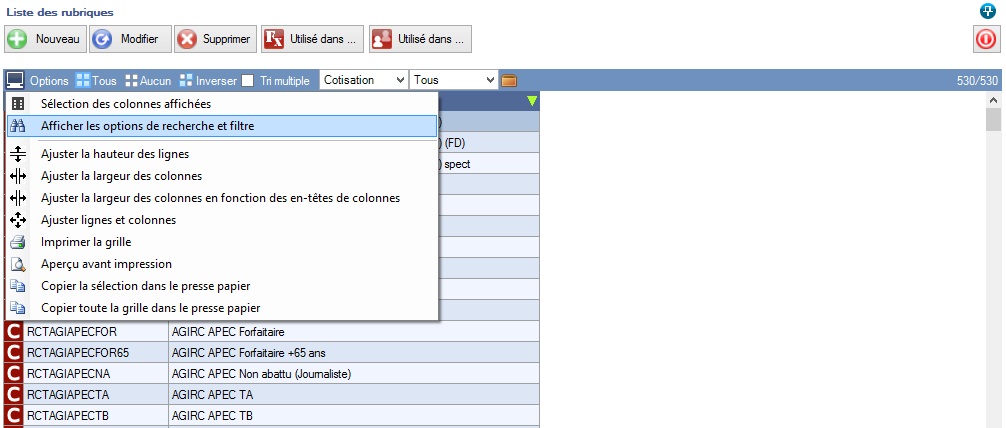The image size is (1006, 428).
Task: Select Aperçu avant impression
Action: (x=106, y=263)
